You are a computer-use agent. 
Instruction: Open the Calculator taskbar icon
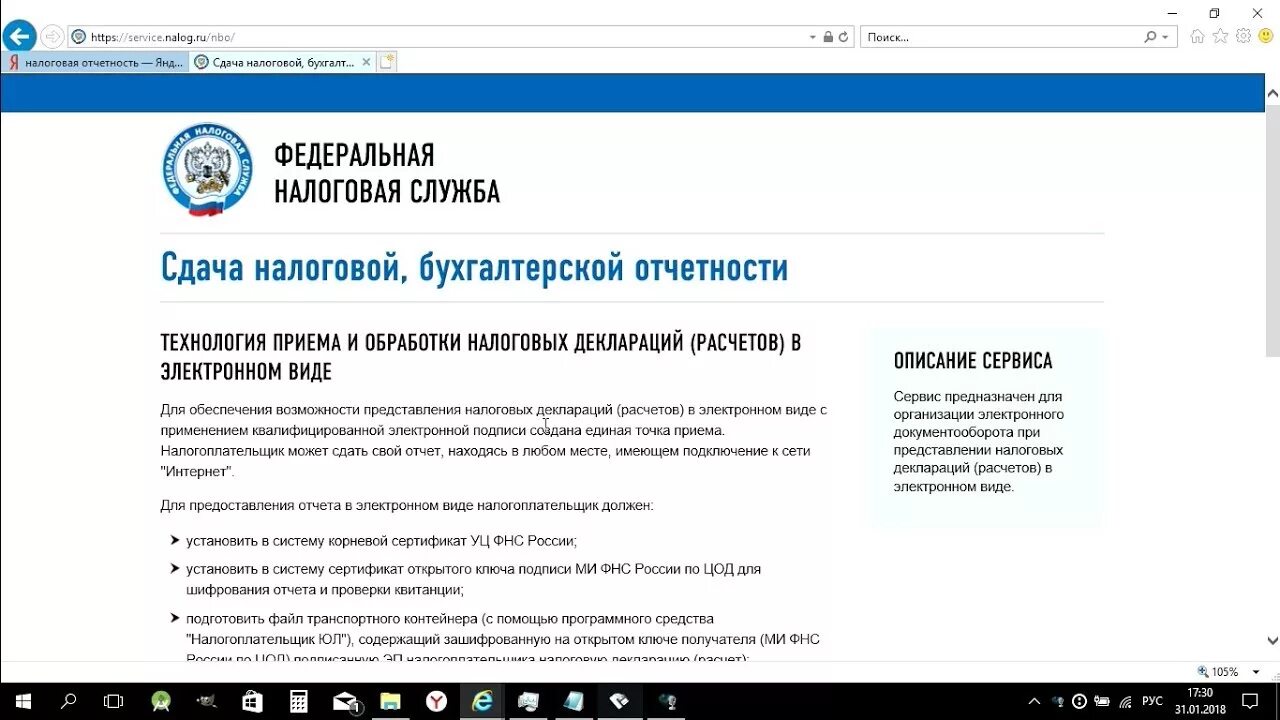click(x=298, y=701)
